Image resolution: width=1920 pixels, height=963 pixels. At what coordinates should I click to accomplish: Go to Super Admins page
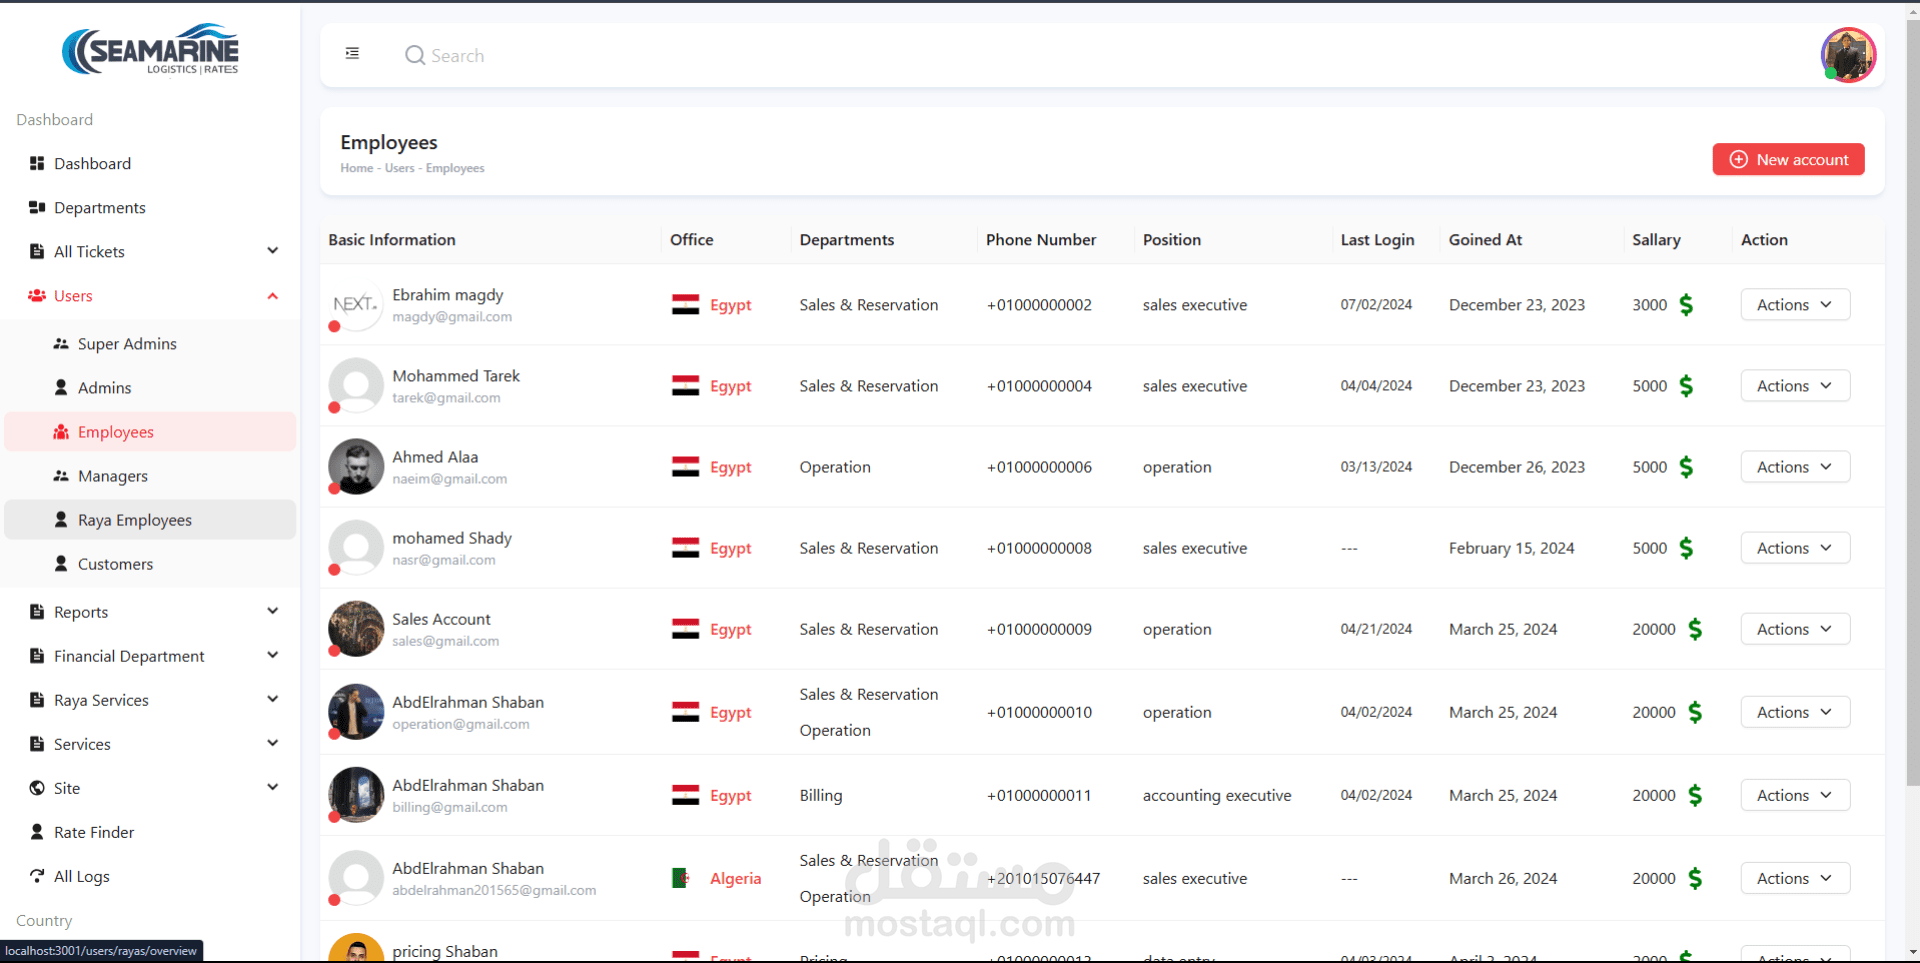click(150, 344)
